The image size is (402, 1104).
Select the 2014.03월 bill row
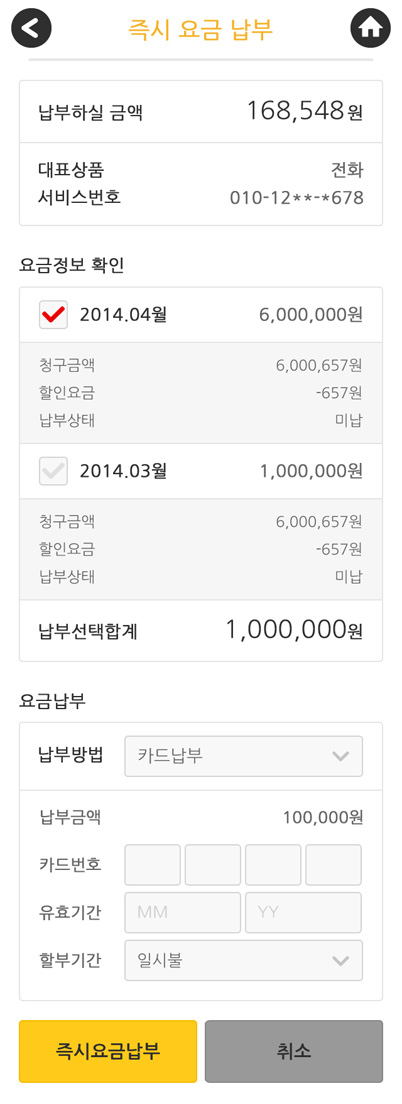[x=201, y=471]
